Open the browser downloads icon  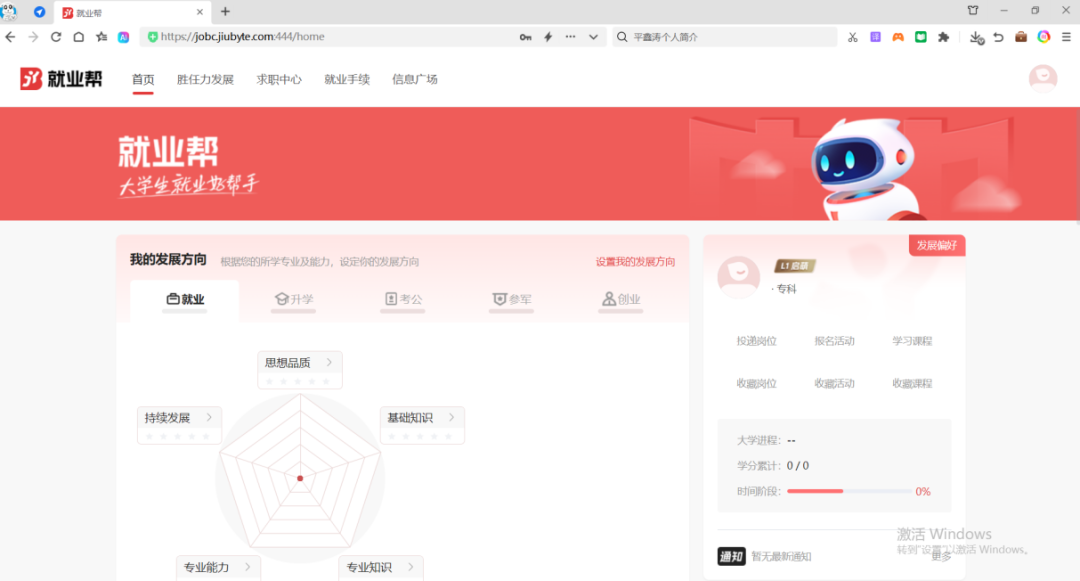point(977,37)
